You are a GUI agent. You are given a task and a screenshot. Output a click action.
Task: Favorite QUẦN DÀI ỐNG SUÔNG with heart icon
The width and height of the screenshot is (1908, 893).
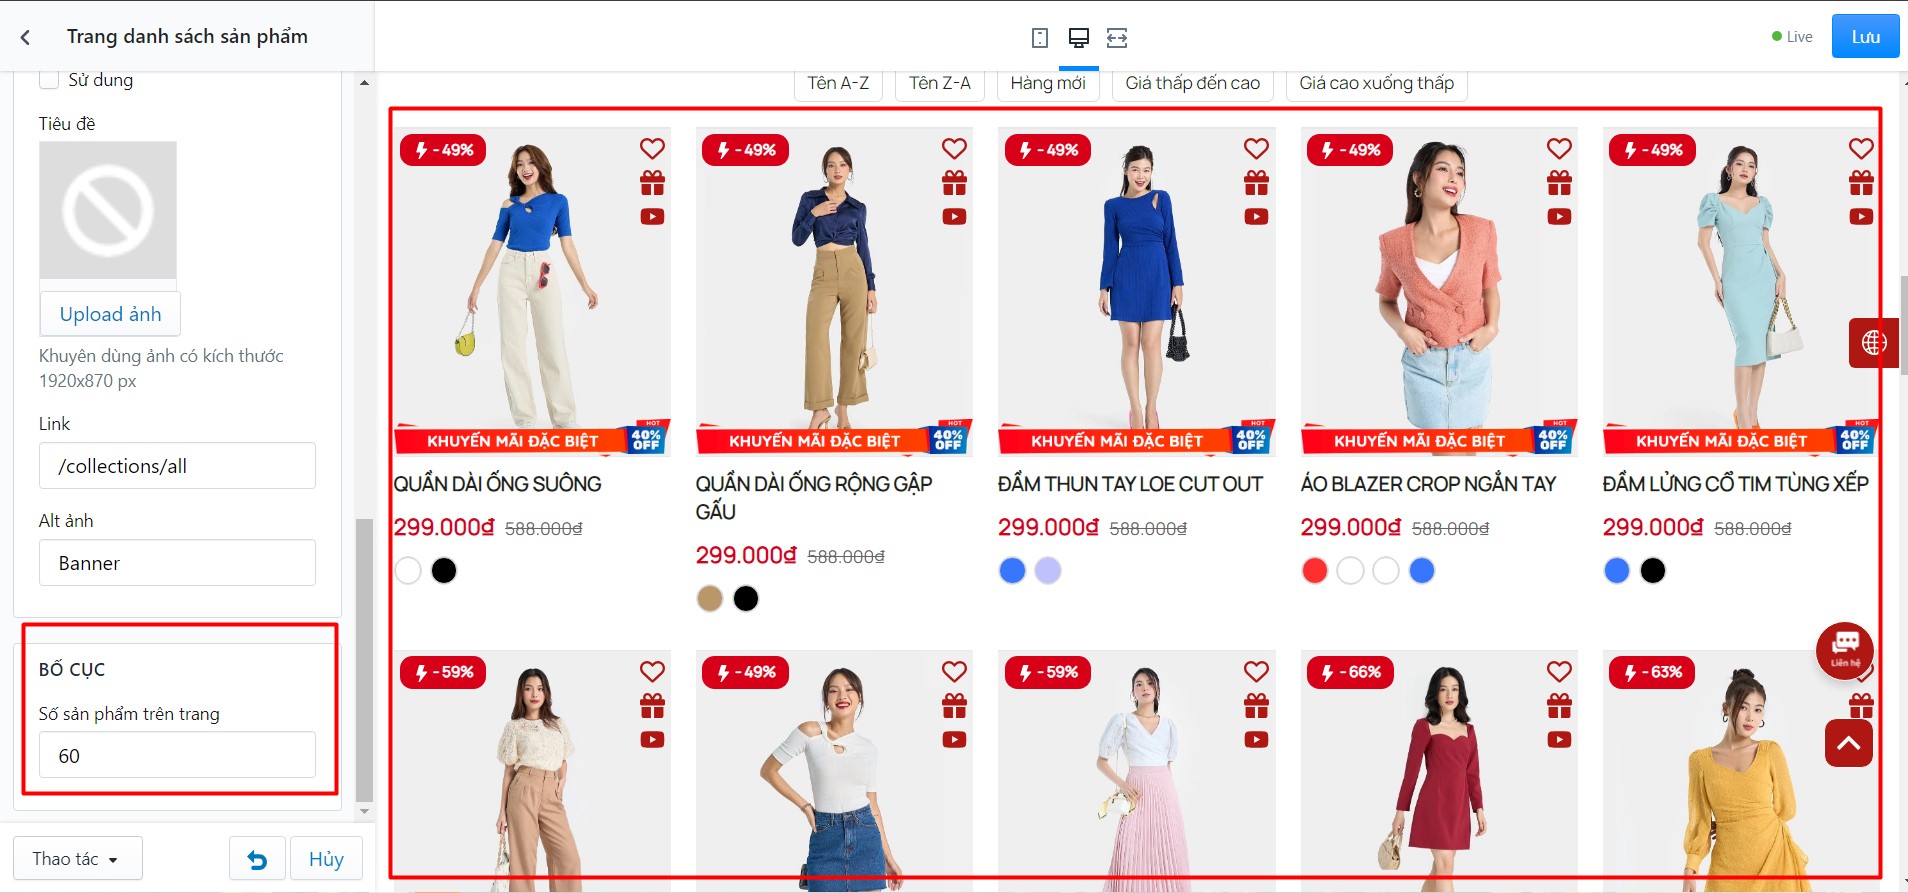coord(652,149)
